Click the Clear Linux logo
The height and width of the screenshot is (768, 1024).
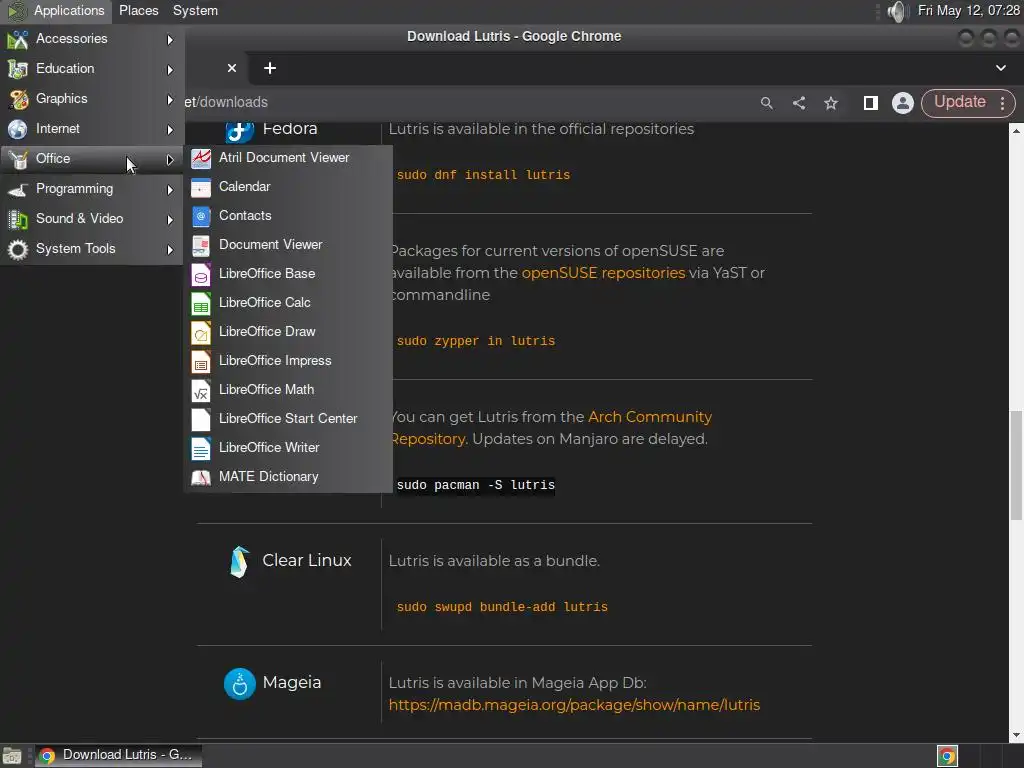pyautogui.click(x=240, y=562)
